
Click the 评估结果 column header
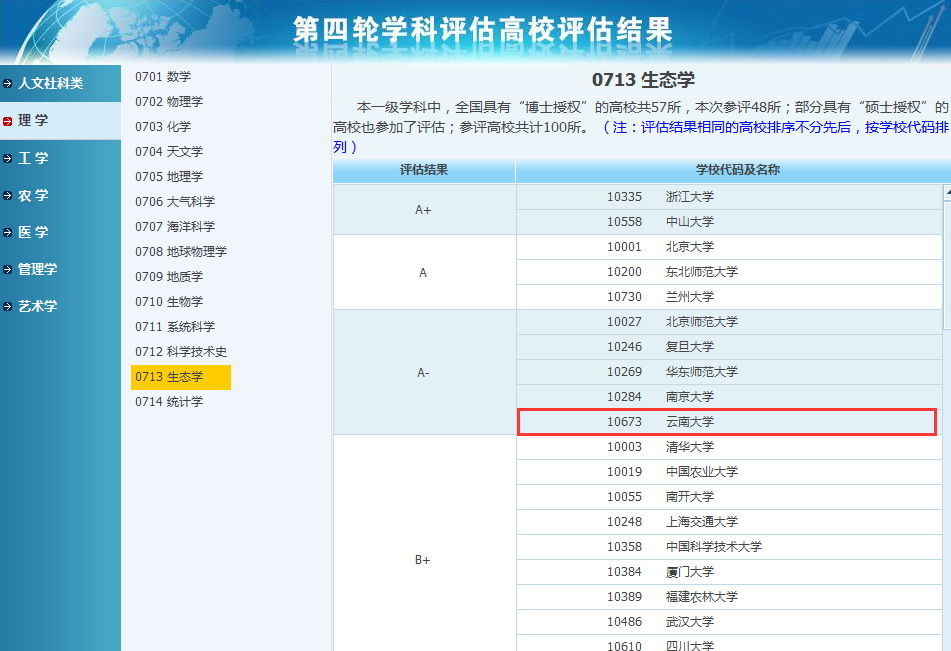tap(423, 170)
